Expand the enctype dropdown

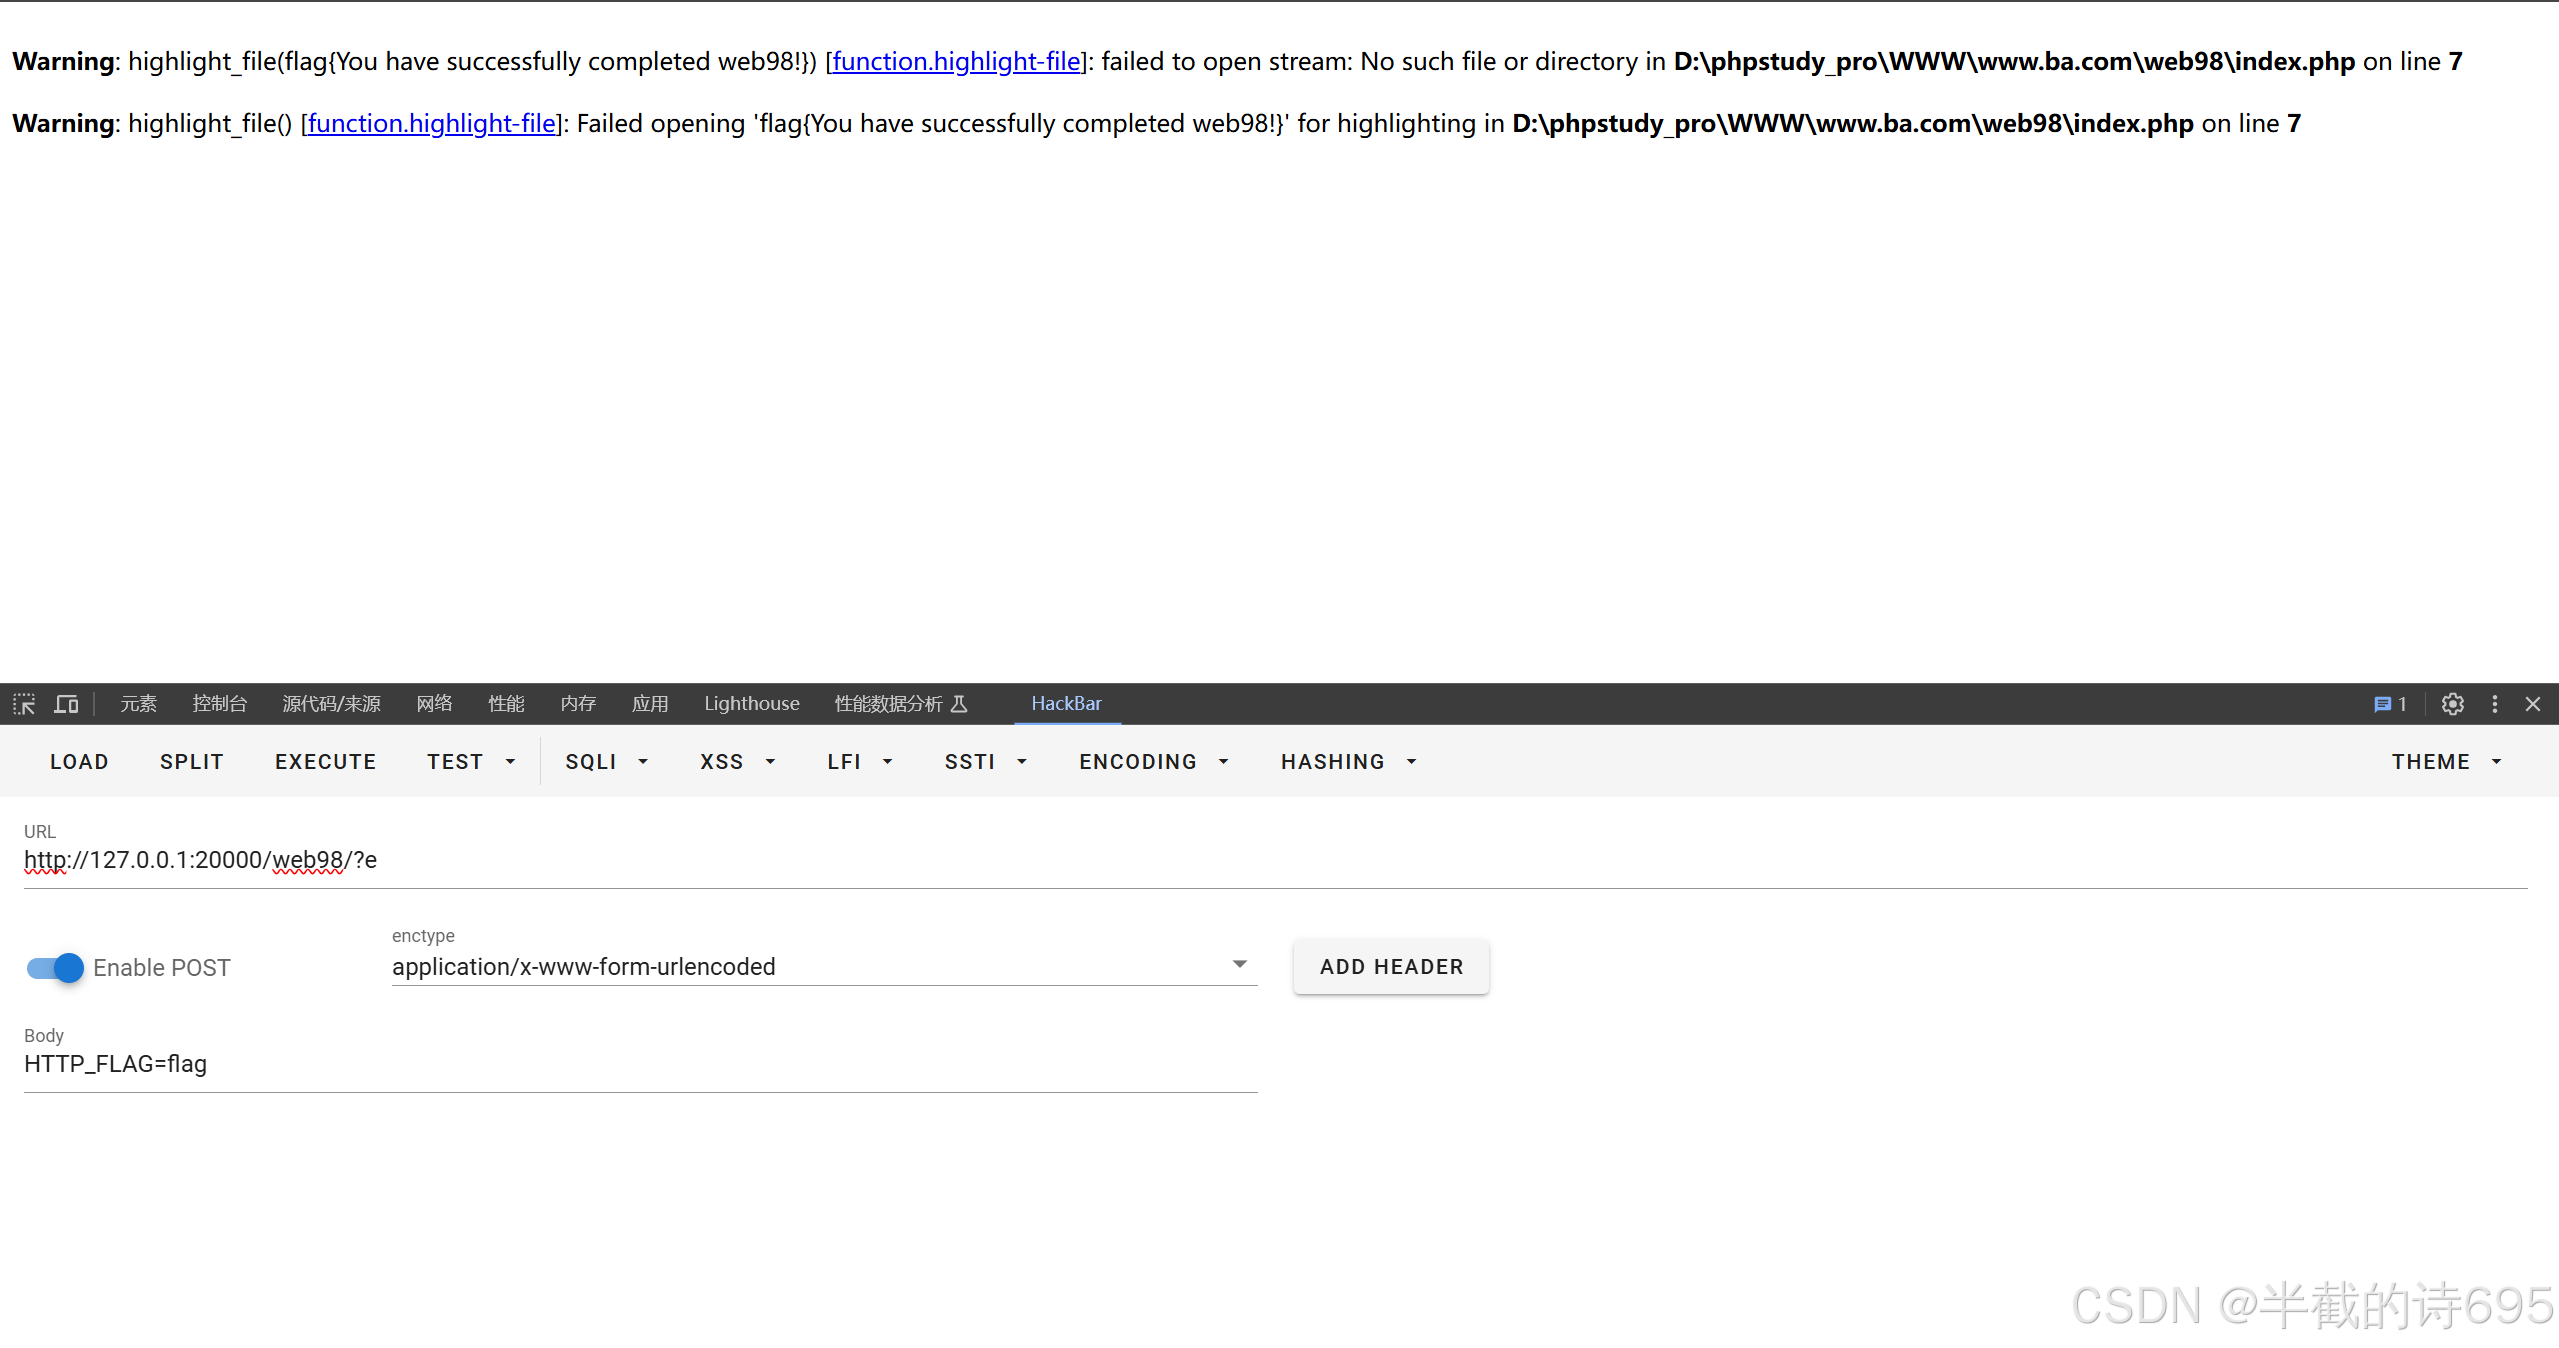(x=1239, y=965)
